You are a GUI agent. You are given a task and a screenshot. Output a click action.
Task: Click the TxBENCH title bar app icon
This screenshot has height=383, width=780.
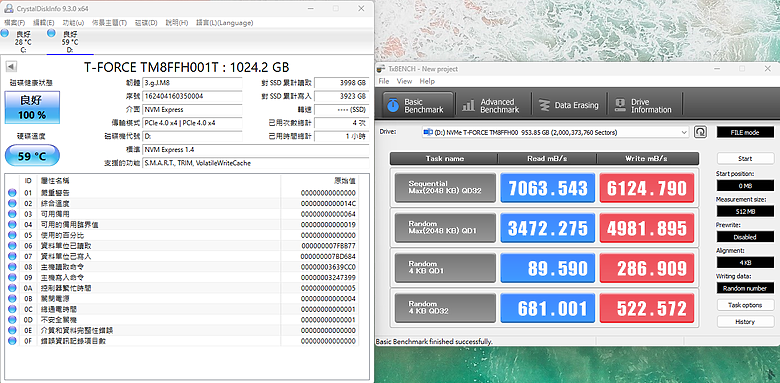click(x=381, y=68)
